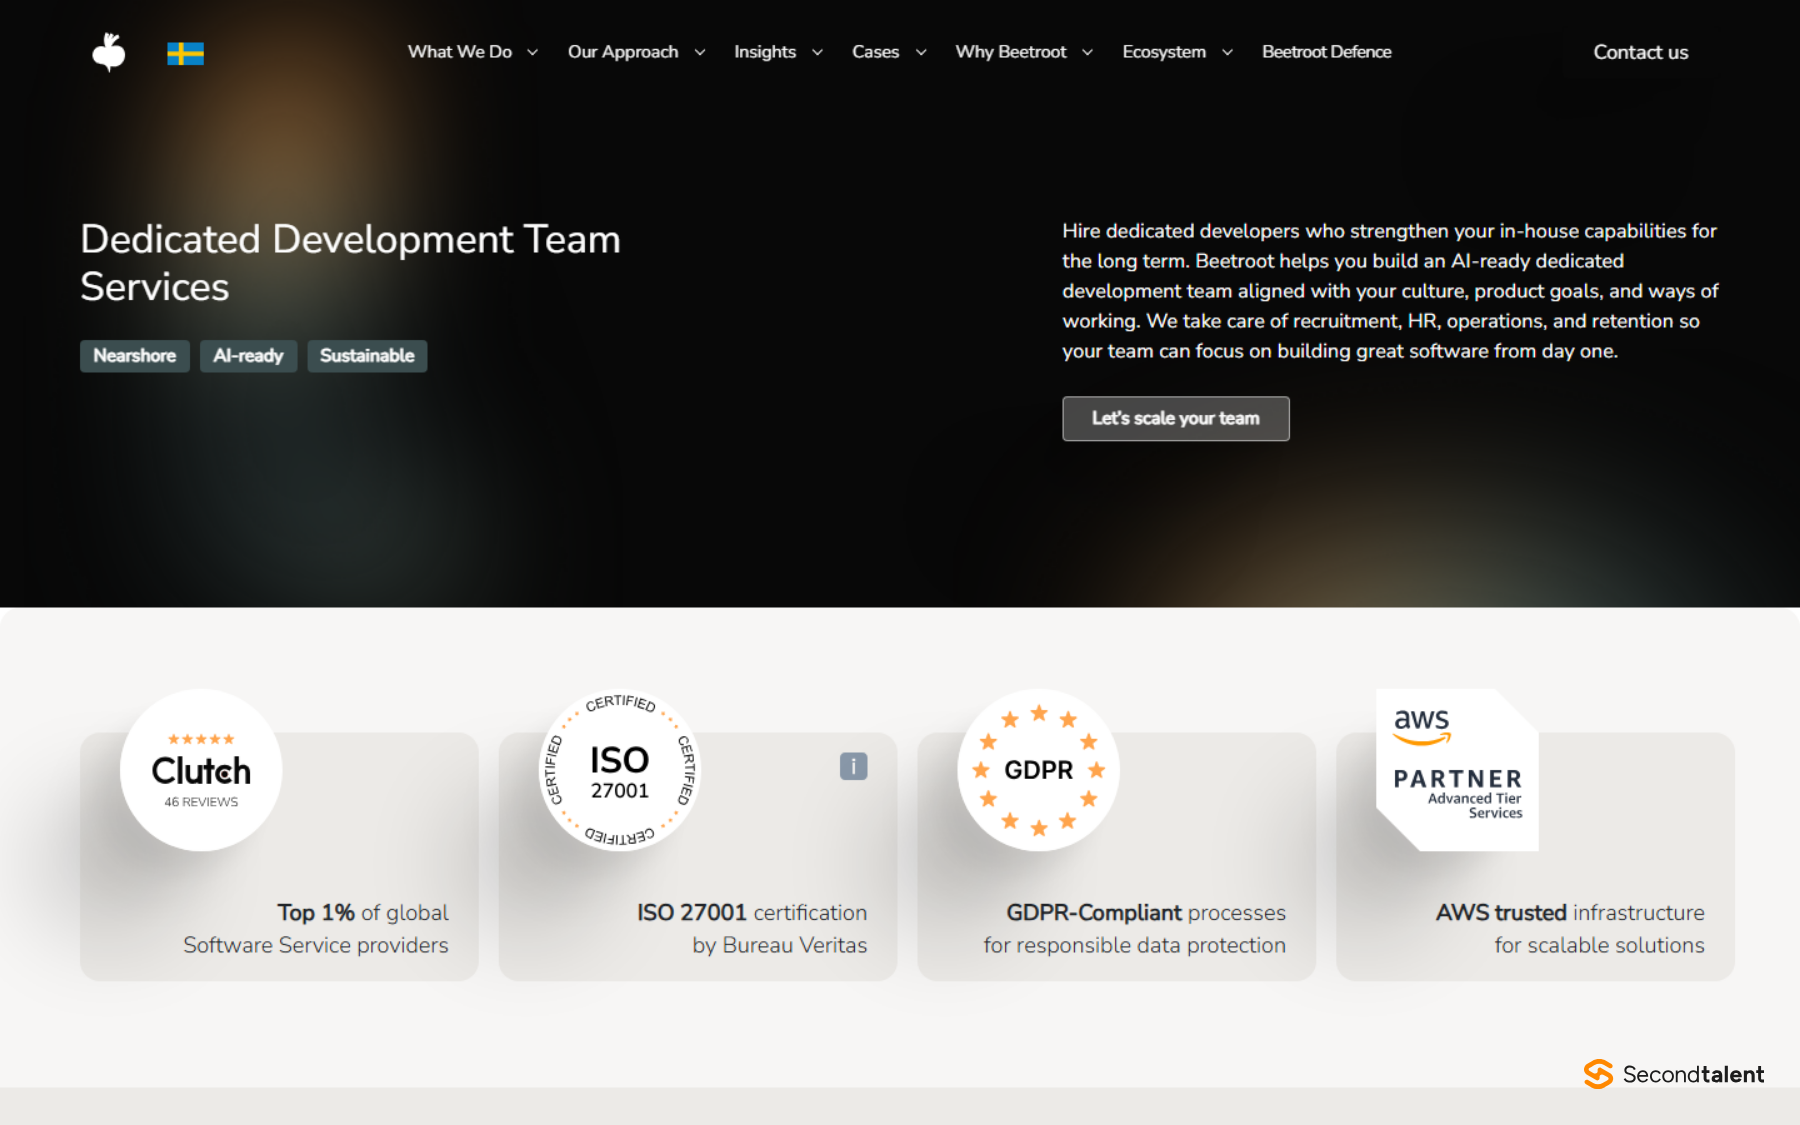Click the Hire dedicated developers paragraph
Screen dimensions: 1800x1125
[1390, 291]
